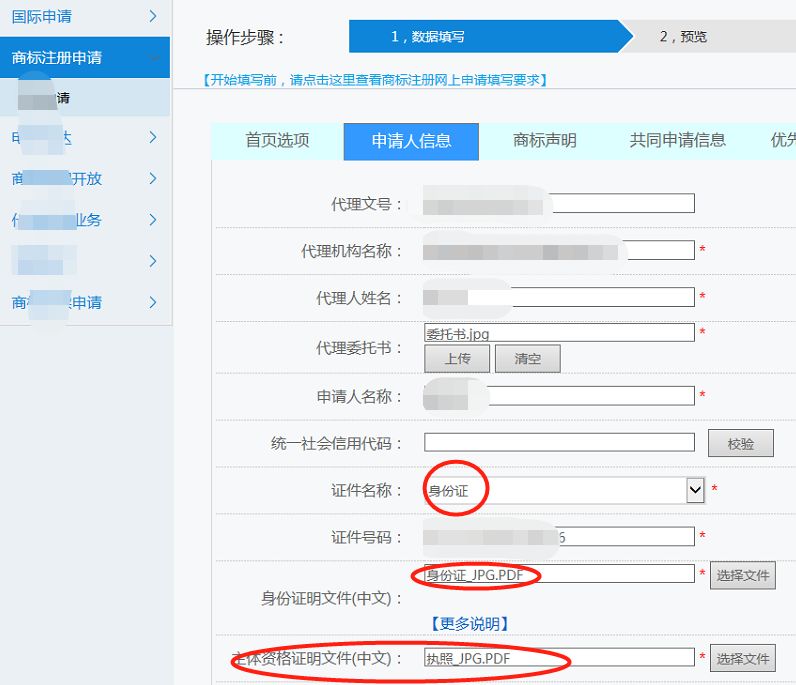This screenshot has height=685, width=796.
Task: Click 选择文件 for 主体资格证明文件
Action: click(x=742, y=658)
